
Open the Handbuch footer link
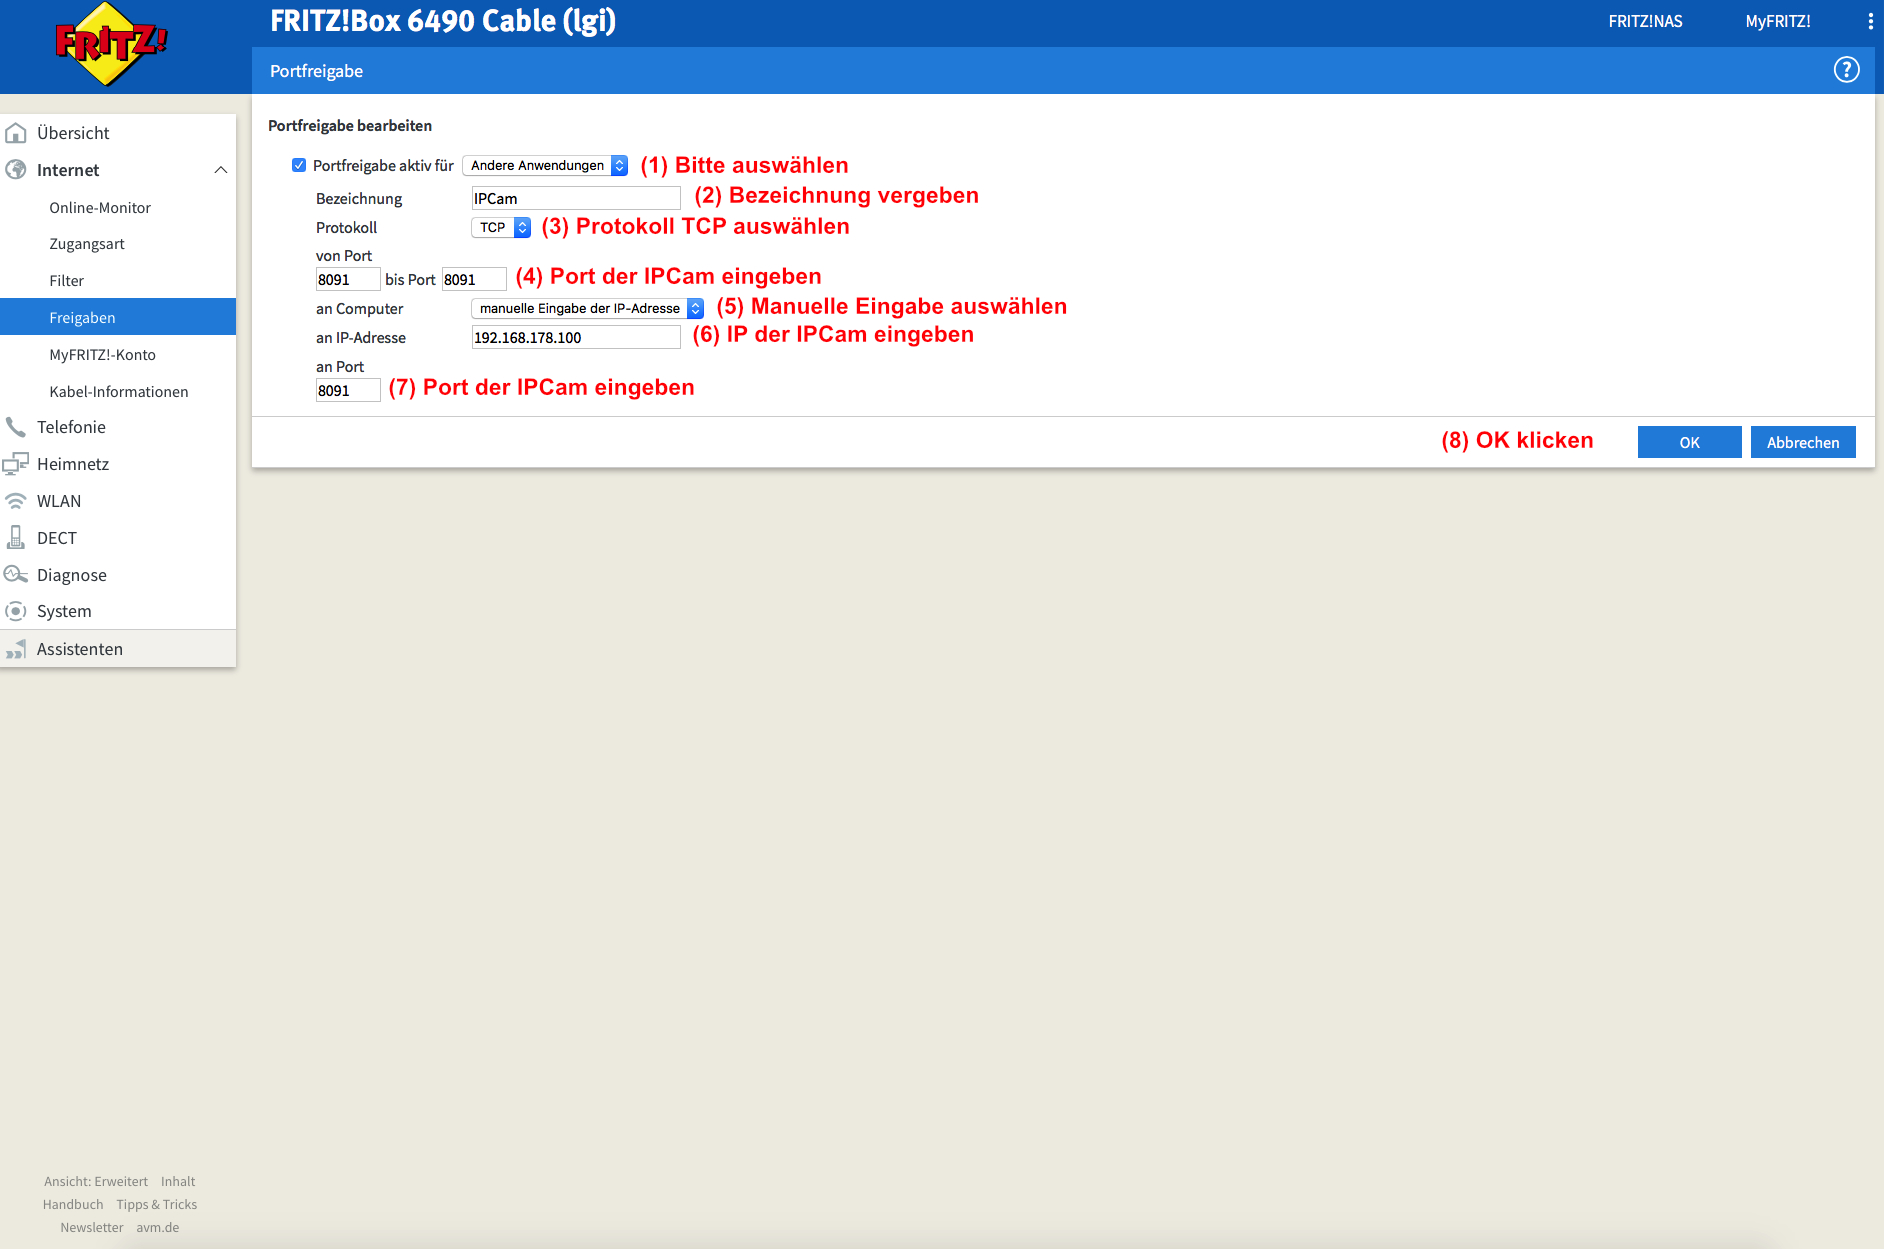coord(73,1204)
